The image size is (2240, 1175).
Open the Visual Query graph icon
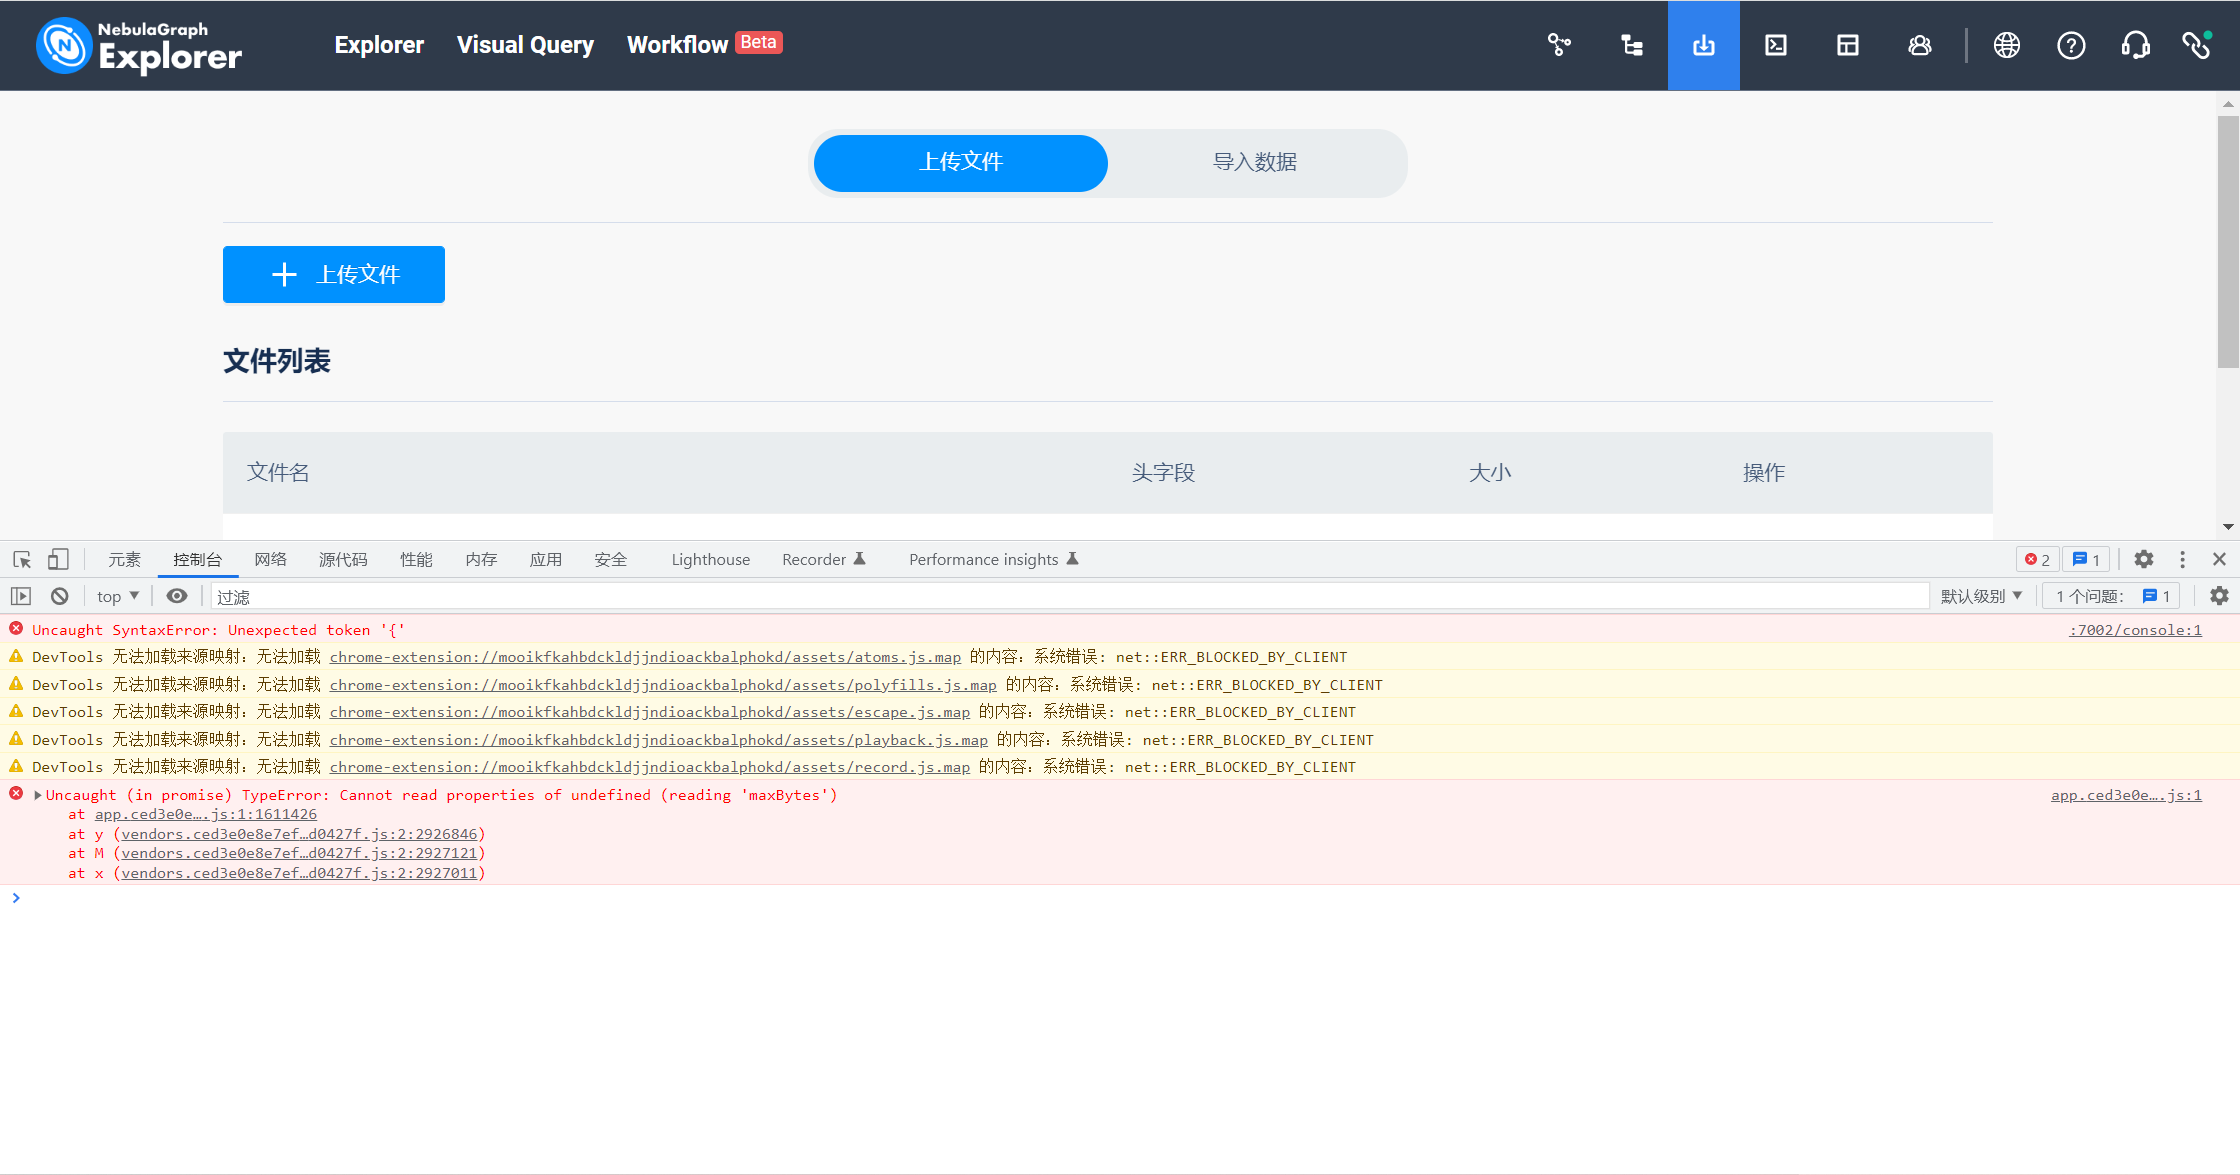click(1559, 45)
